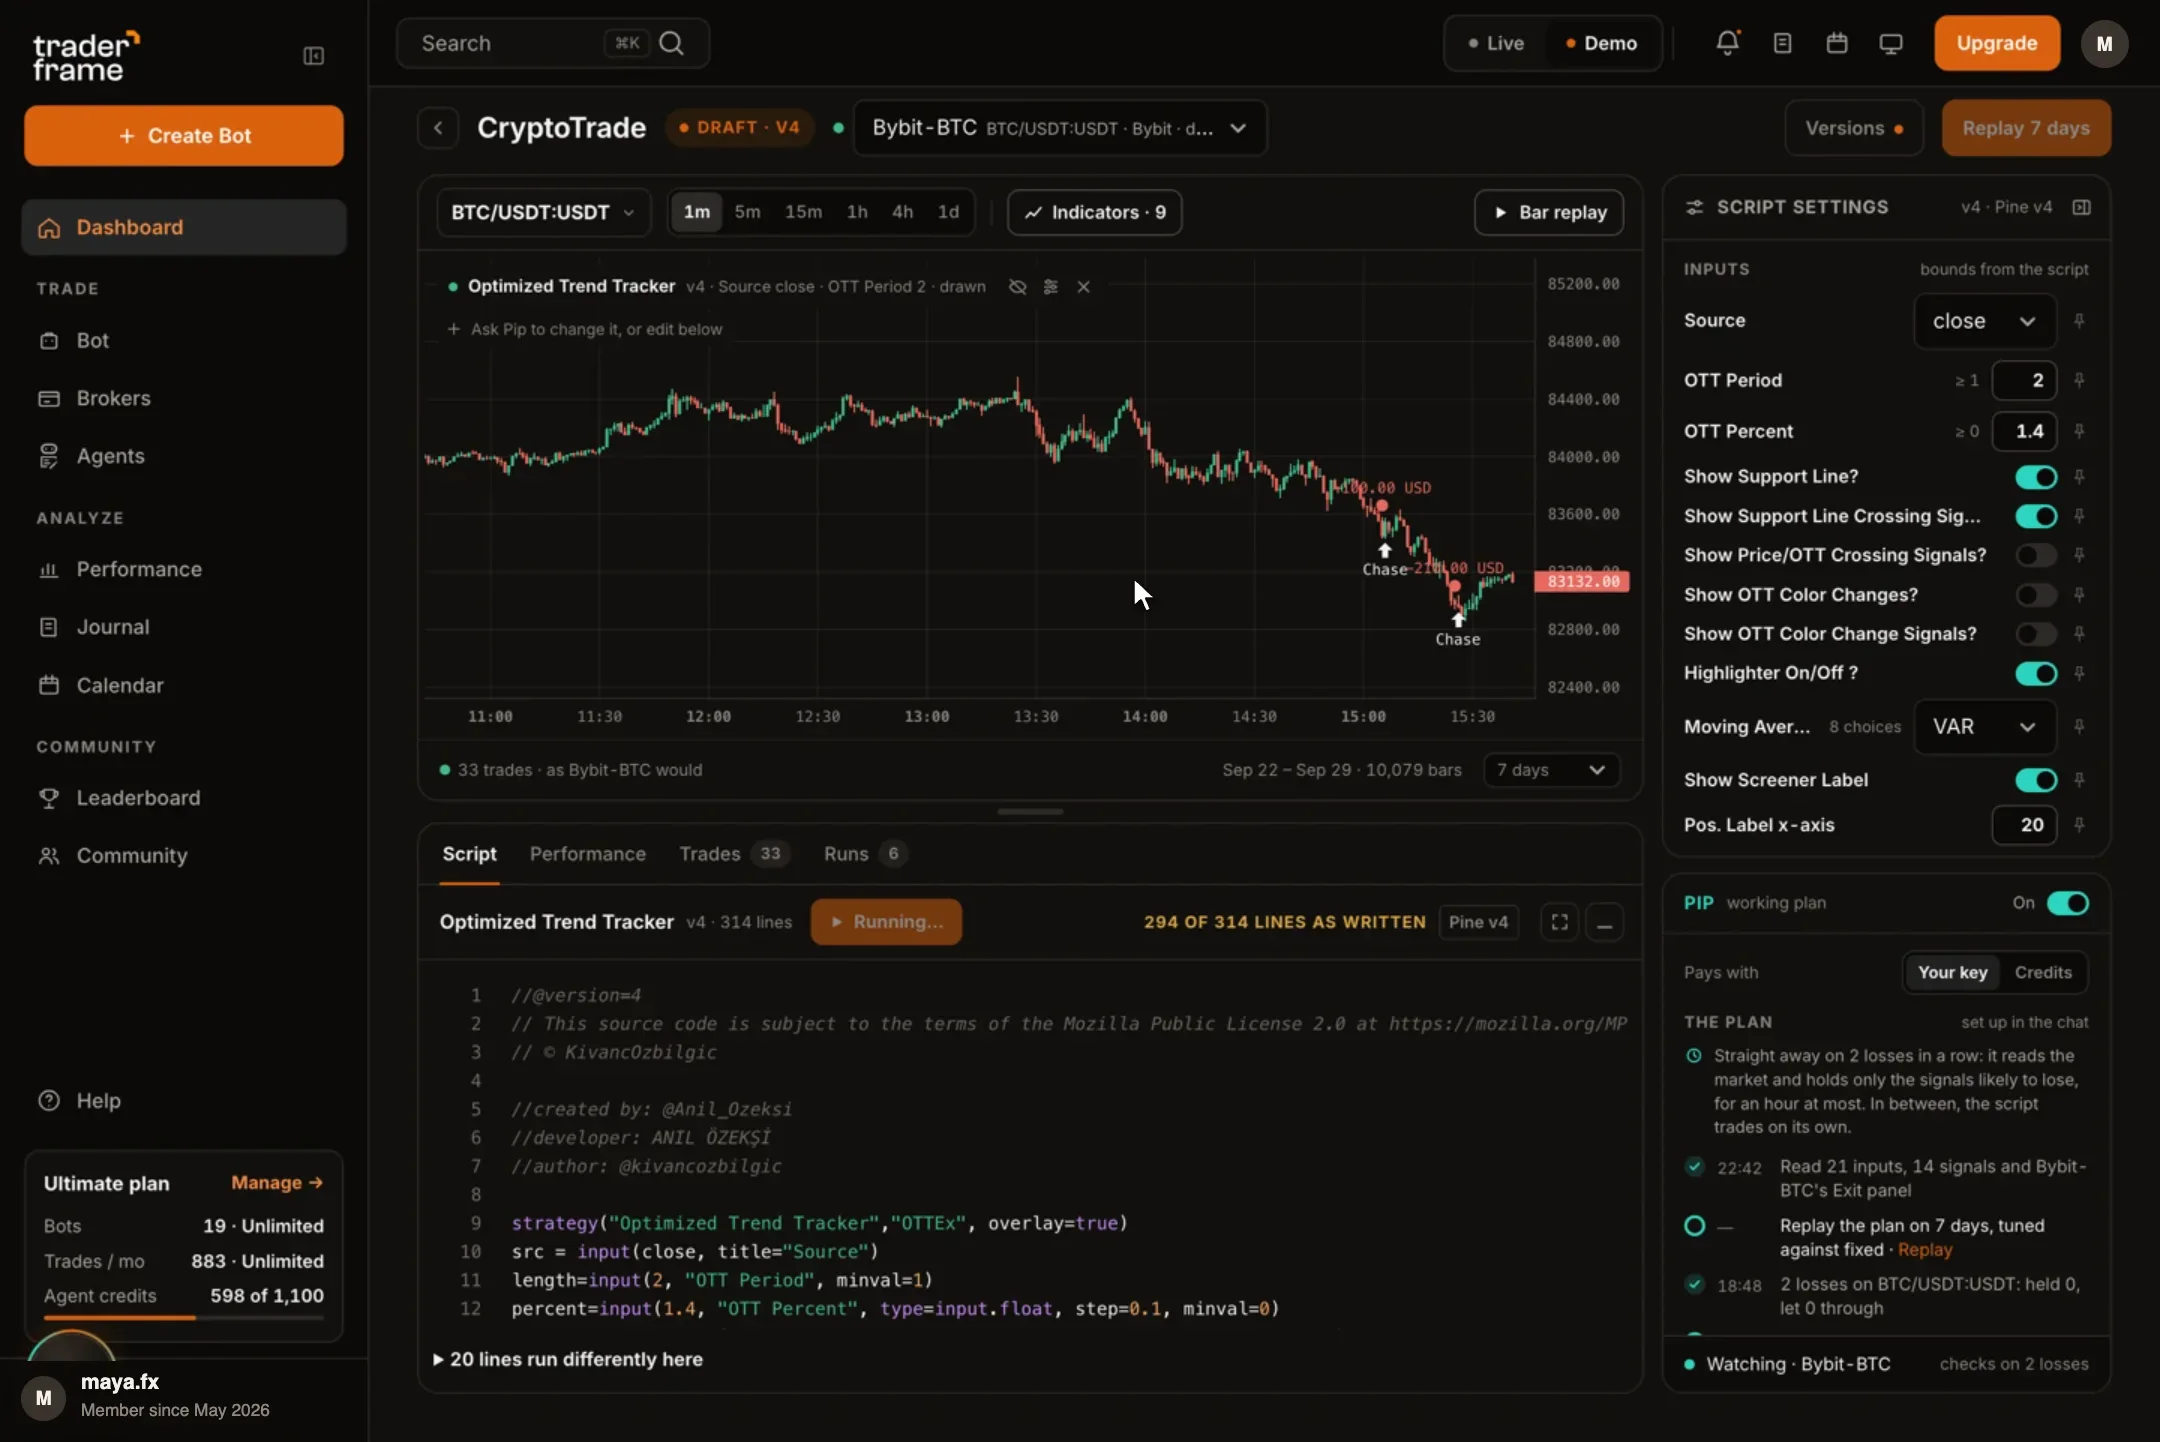This screenshot has width=2160, height=1442.
Task: Remove the Optimized Trend Tracker indicator
Action: tap(1083, 287)
